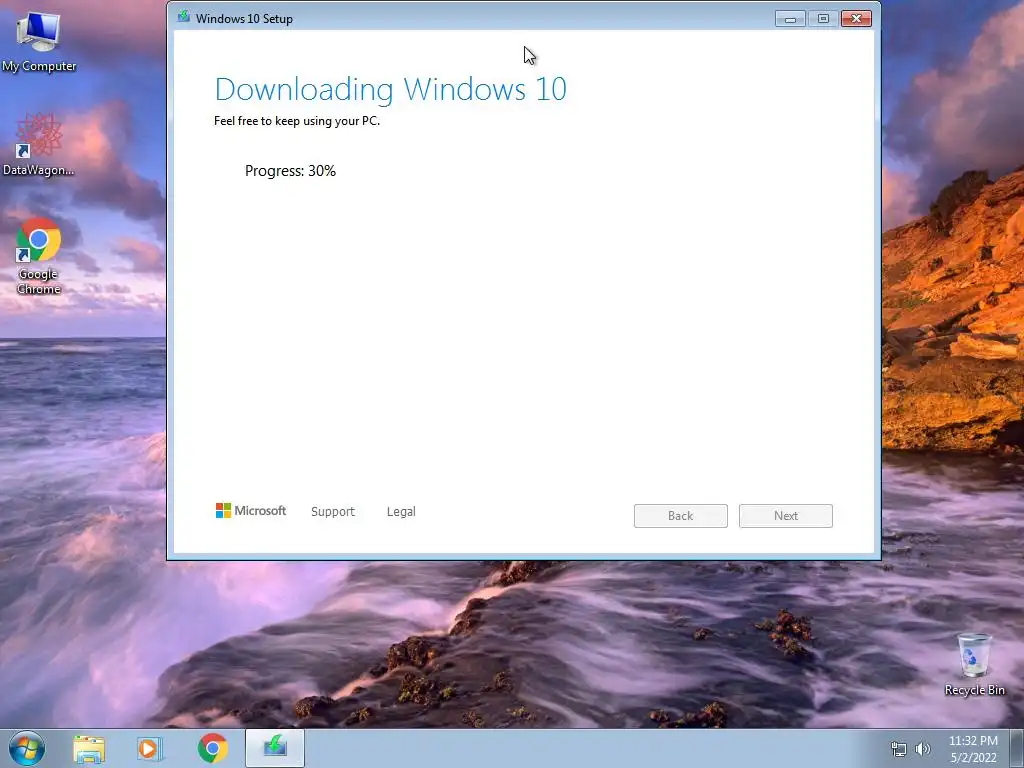The height and width of the screenshot is (768, 1024).
Task: Open the volume control tray icon
Action: coord(923,749)
